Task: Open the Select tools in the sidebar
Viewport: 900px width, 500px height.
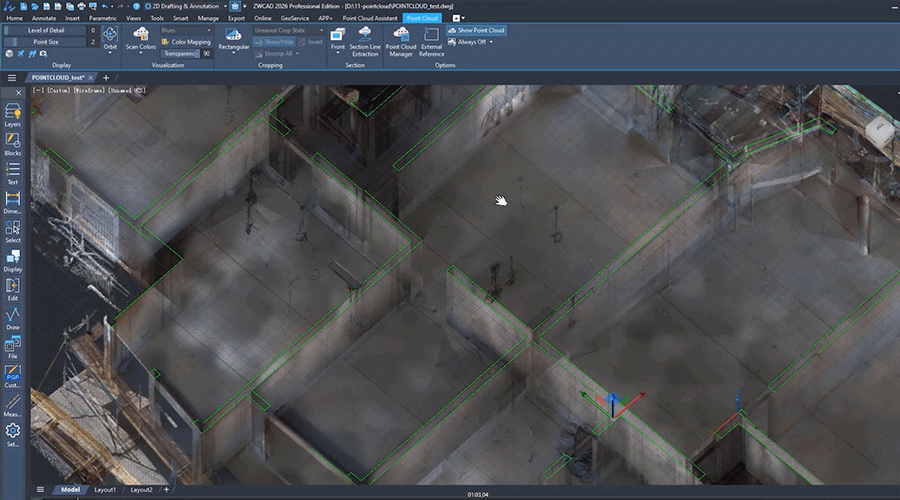Action: pyautogui.click(x=13, y=231)
